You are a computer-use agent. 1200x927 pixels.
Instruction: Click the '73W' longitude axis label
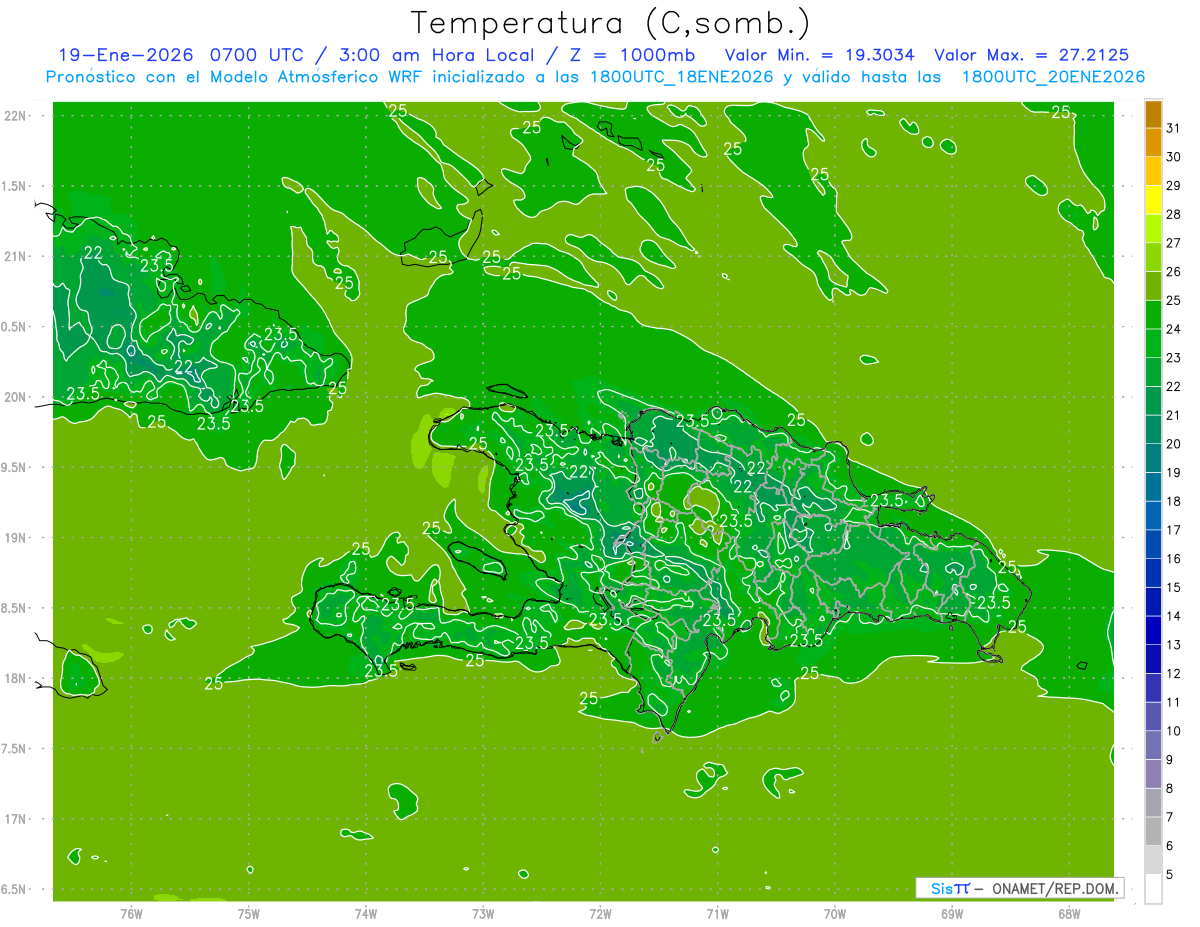click(483, 913)
